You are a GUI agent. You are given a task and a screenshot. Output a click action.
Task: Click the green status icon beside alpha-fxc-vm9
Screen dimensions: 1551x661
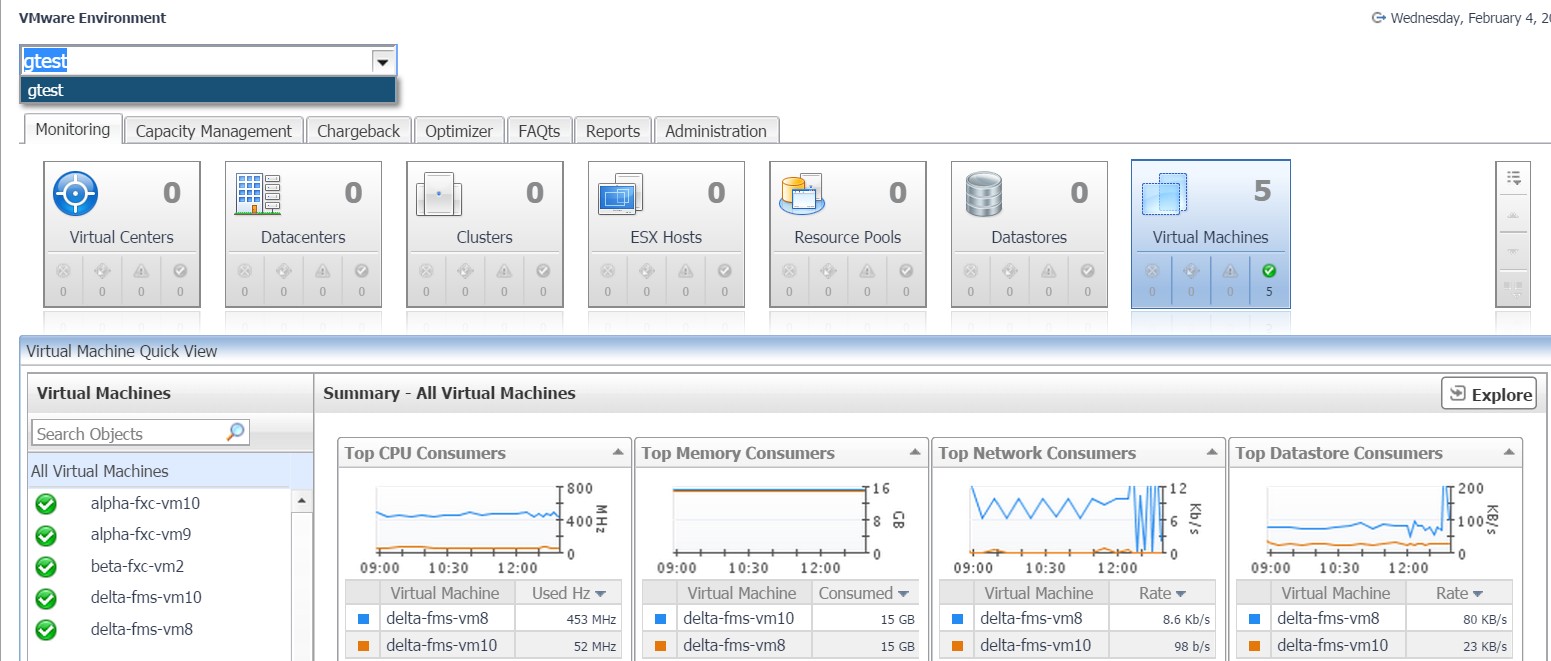(x=46, y=535)
